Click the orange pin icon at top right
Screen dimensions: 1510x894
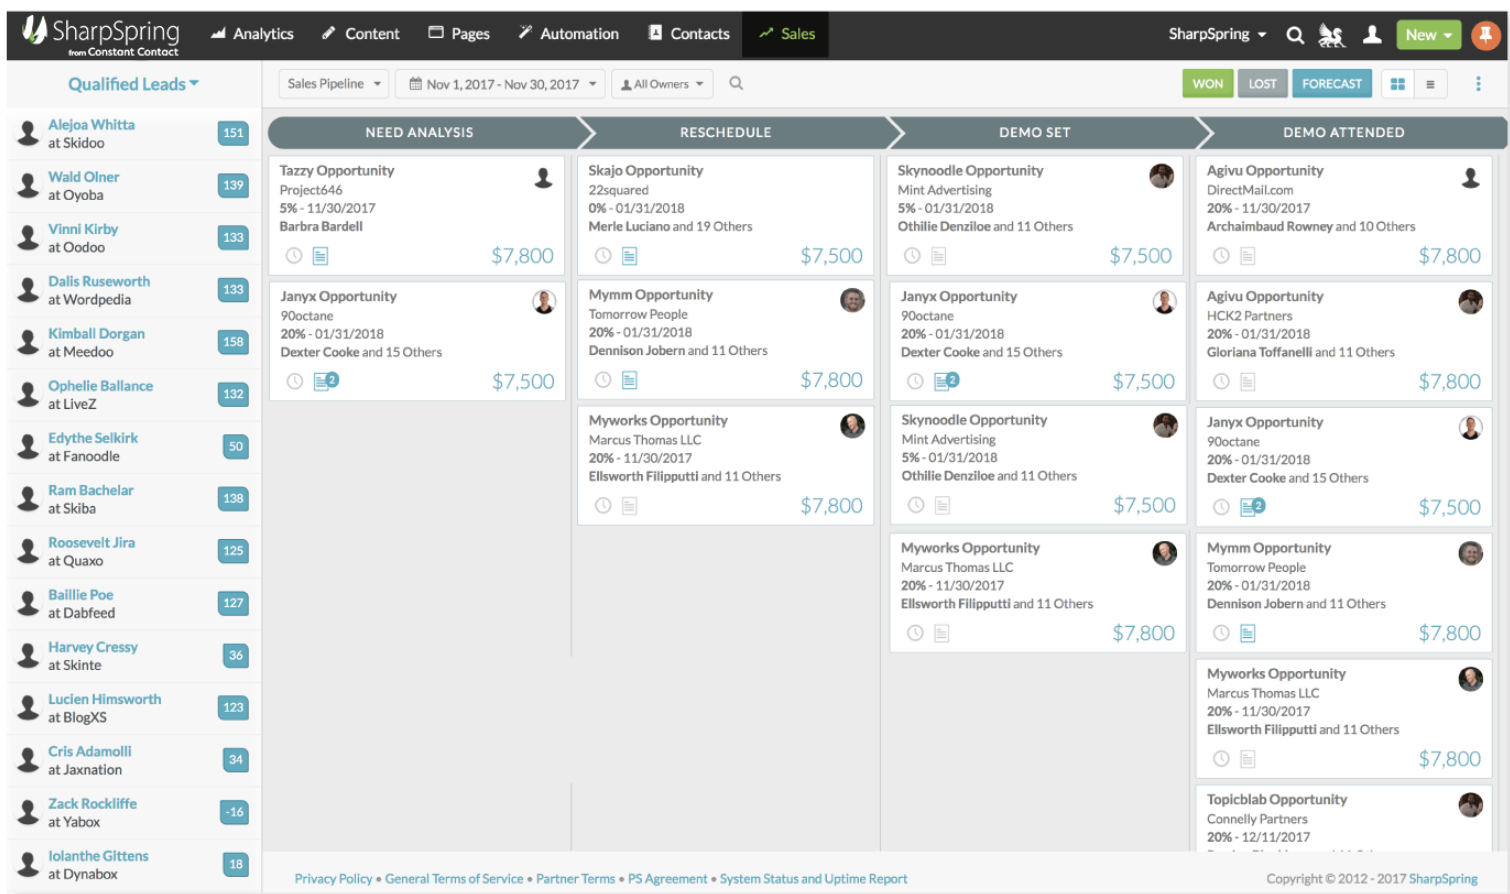1484,33
